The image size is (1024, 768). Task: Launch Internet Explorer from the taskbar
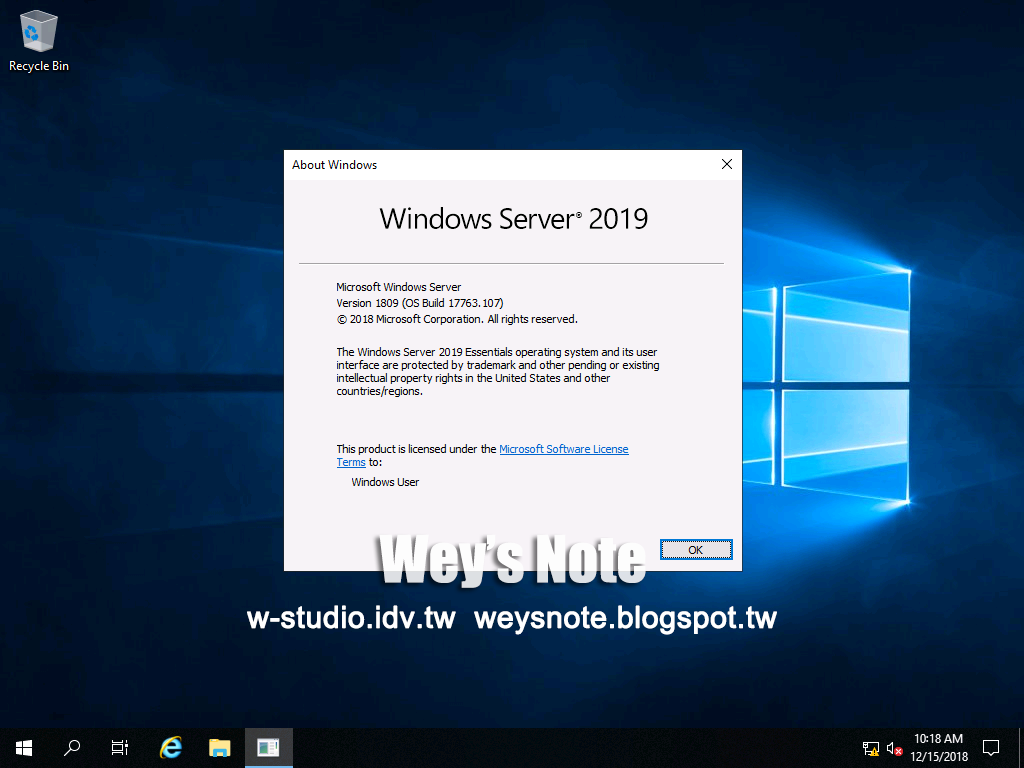tap(171, 748)
